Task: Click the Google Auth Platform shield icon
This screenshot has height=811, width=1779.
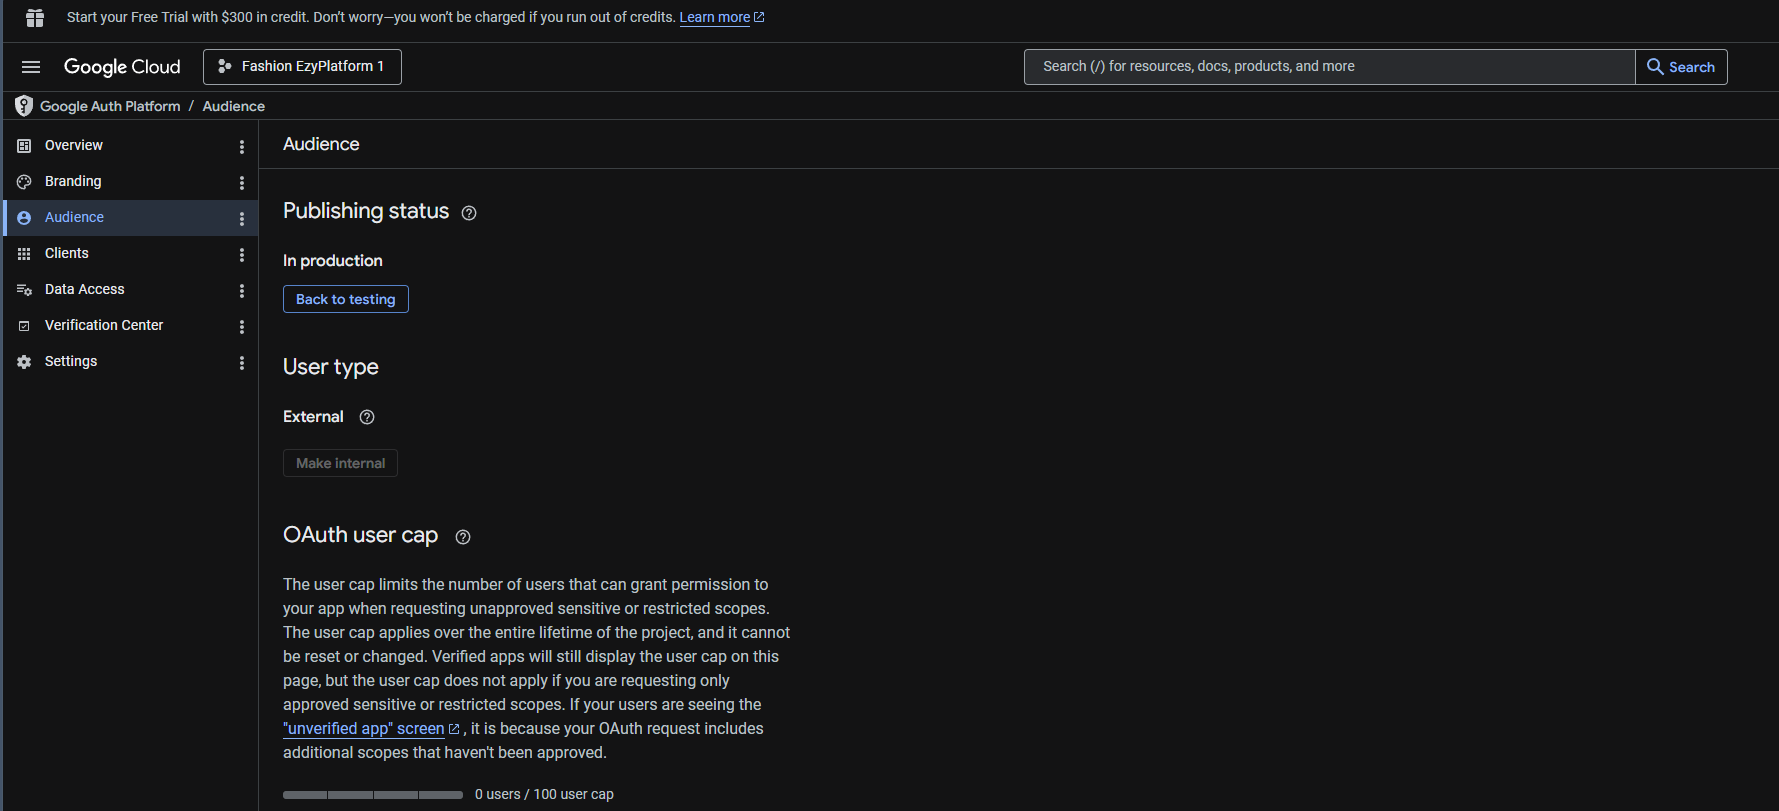Action: [24, 106]
